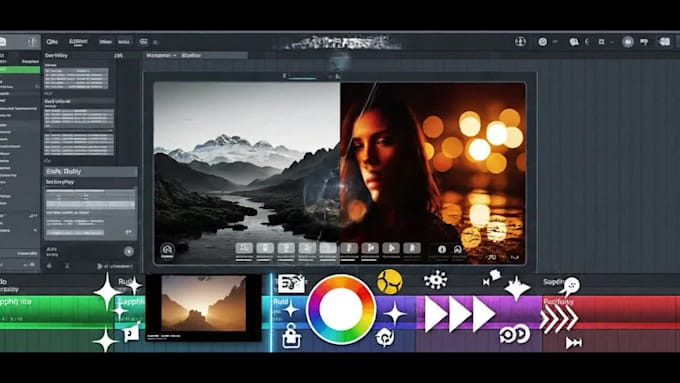The height and width of the screenshot is (383, 680).
Task: Click the yellow ball icon above timeline
Action: coord(389,282)
